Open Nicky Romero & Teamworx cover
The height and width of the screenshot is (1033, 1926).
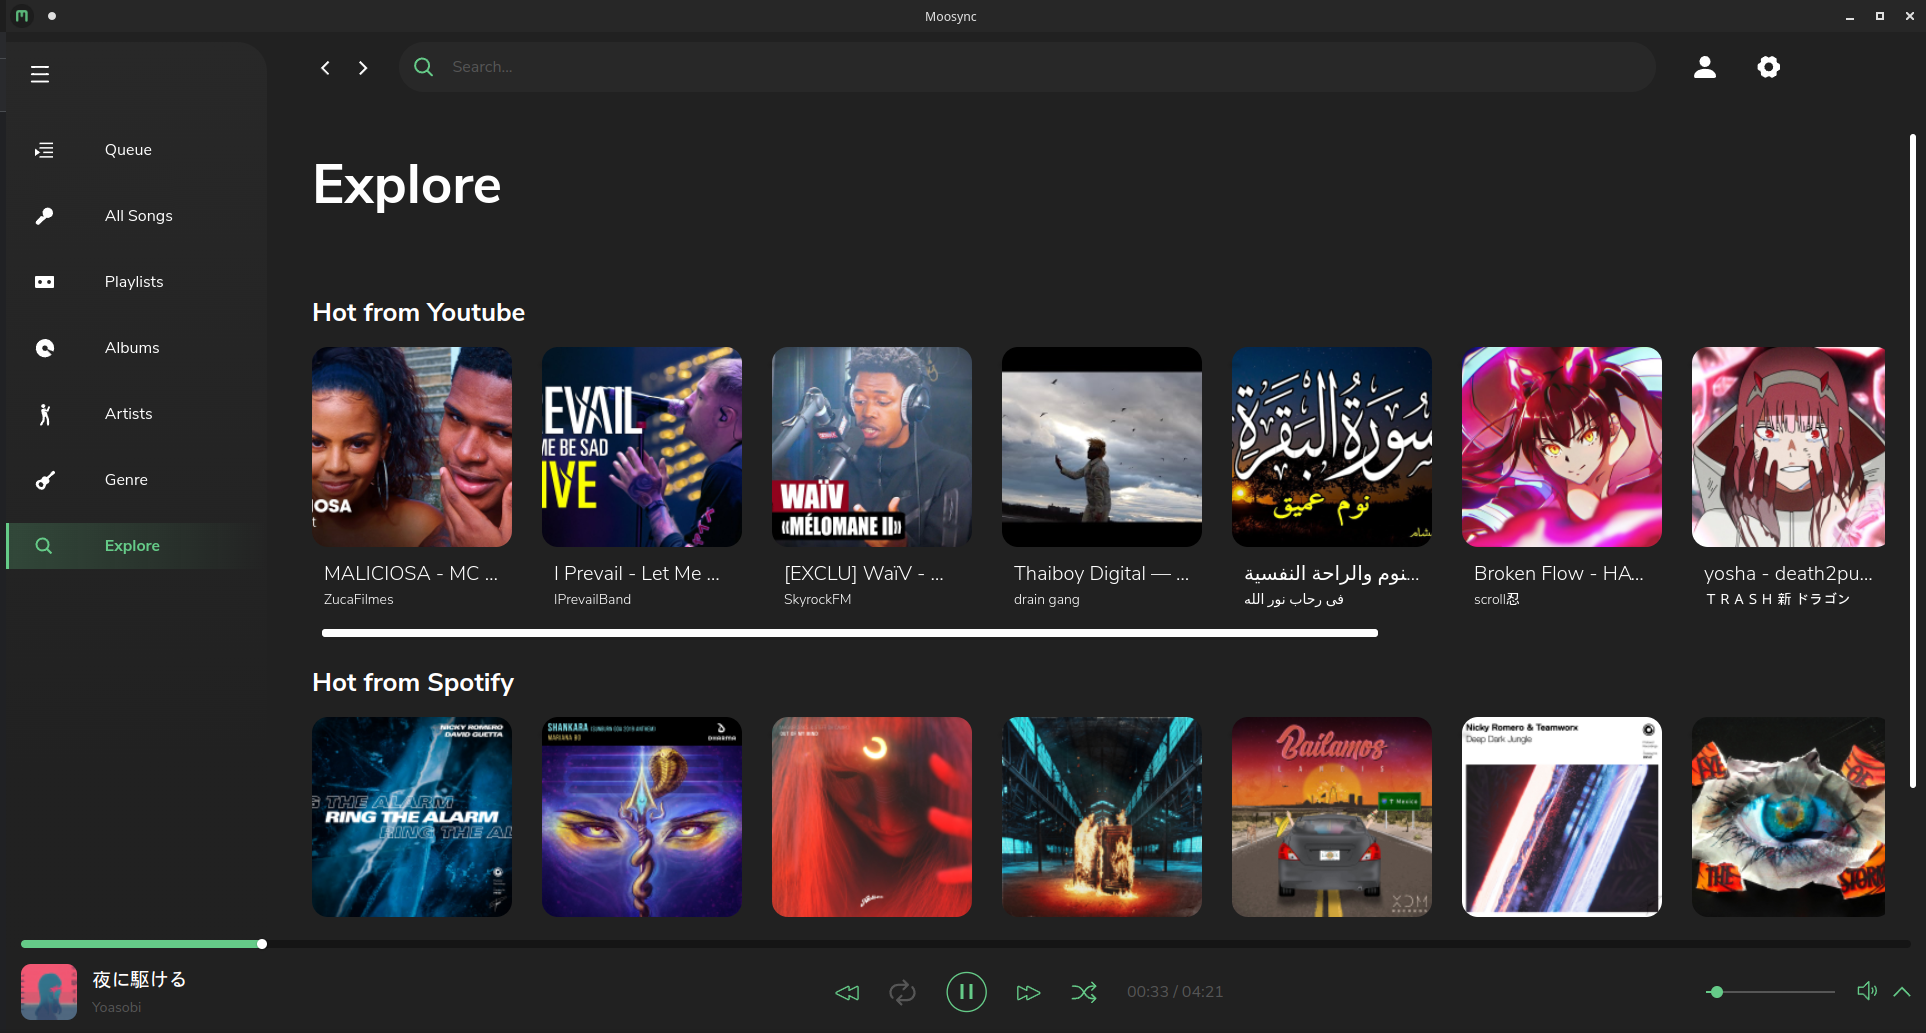pyautogui.click(x=1562, y=817)
